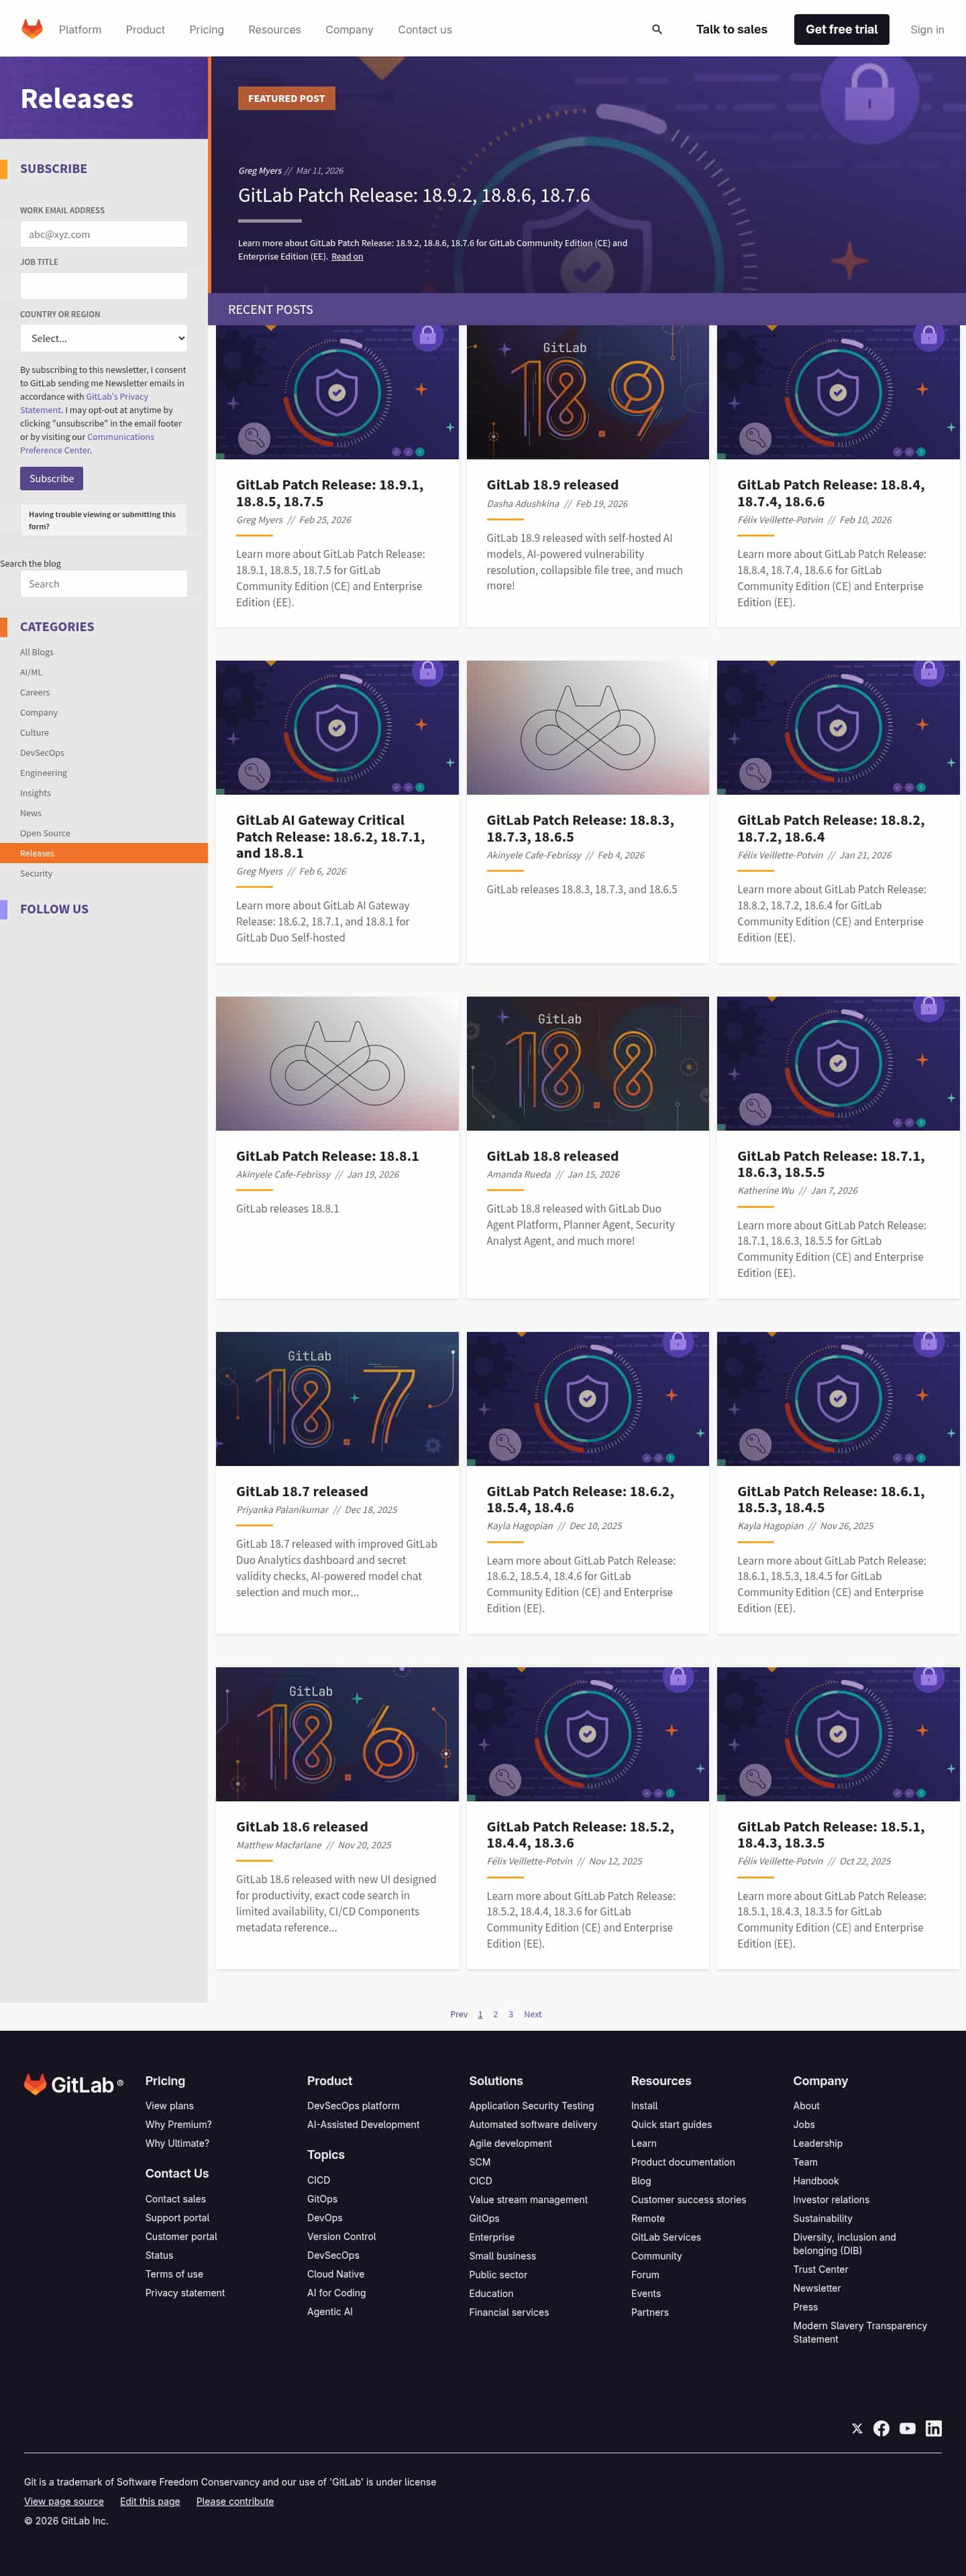Image resolution: width=966 pixels, height=2576 pixels.
Task: Open post GitLab Patch Release: 18.8.1
Action: (327, 1156)
